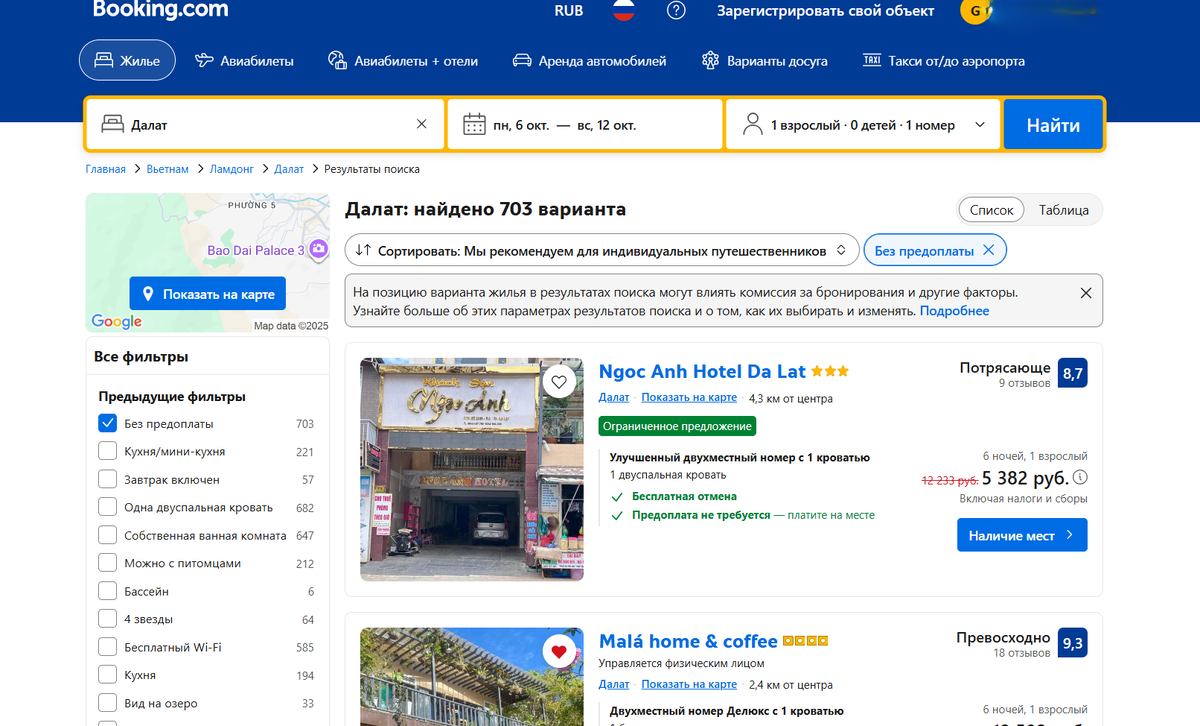Click the Вьетнам breadcrumb link
Viewport: 1200px width, 726px height.
167,169
